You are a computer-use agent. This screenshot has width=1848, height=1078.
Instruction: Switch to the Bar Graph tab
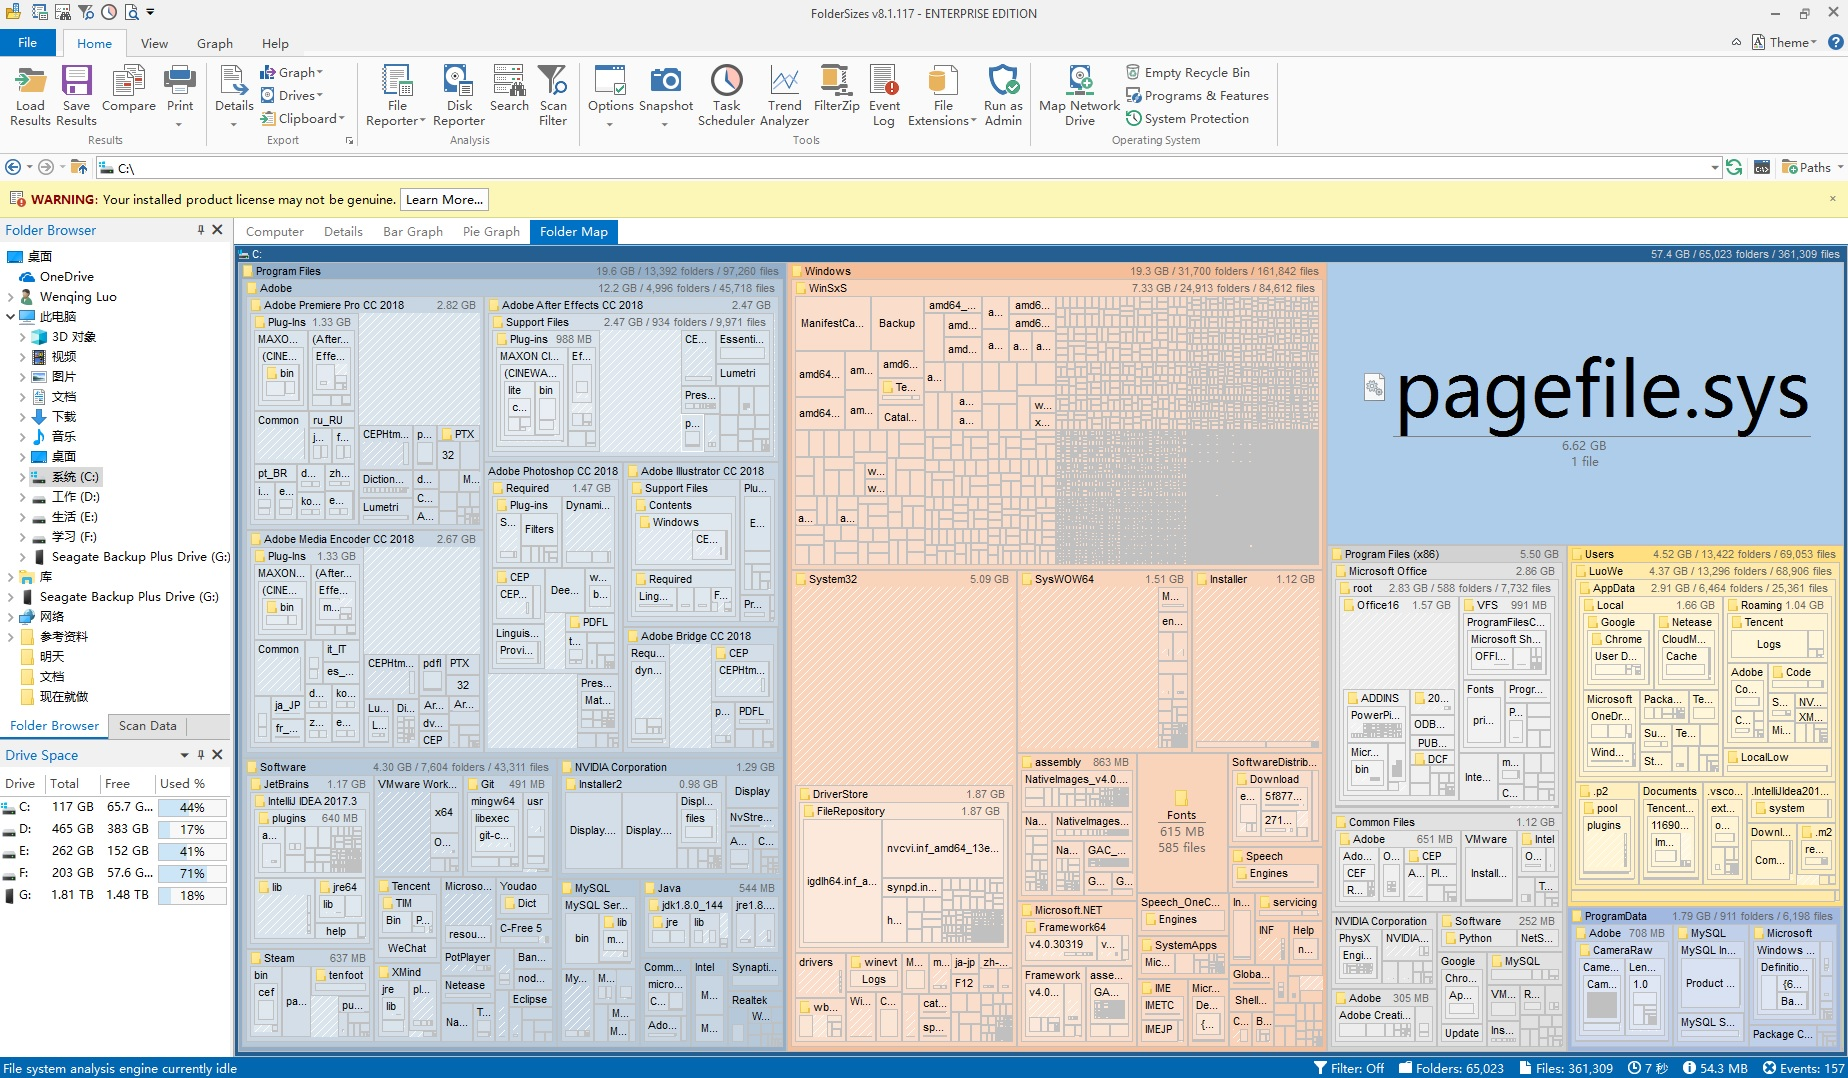(x=413, y=231)
